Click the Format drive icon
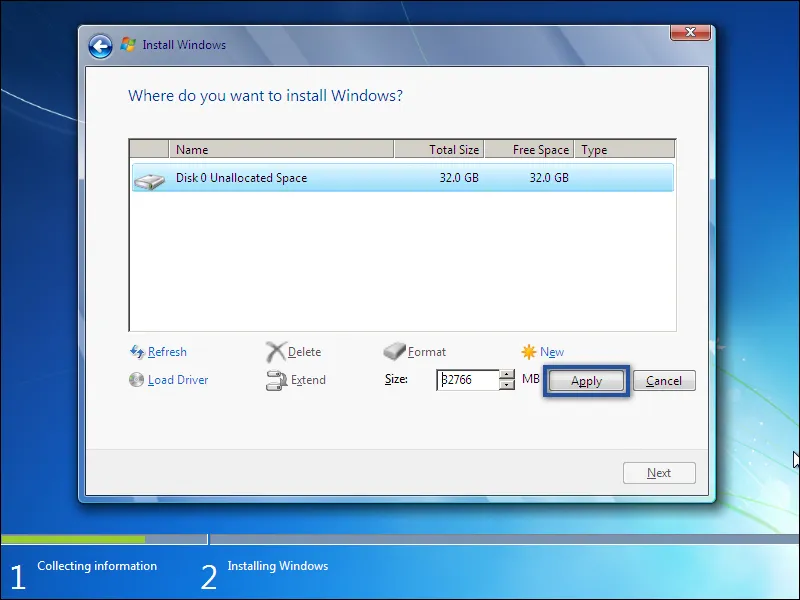The width and height of the screenshot is (800, 600). (x=393, y=351)
